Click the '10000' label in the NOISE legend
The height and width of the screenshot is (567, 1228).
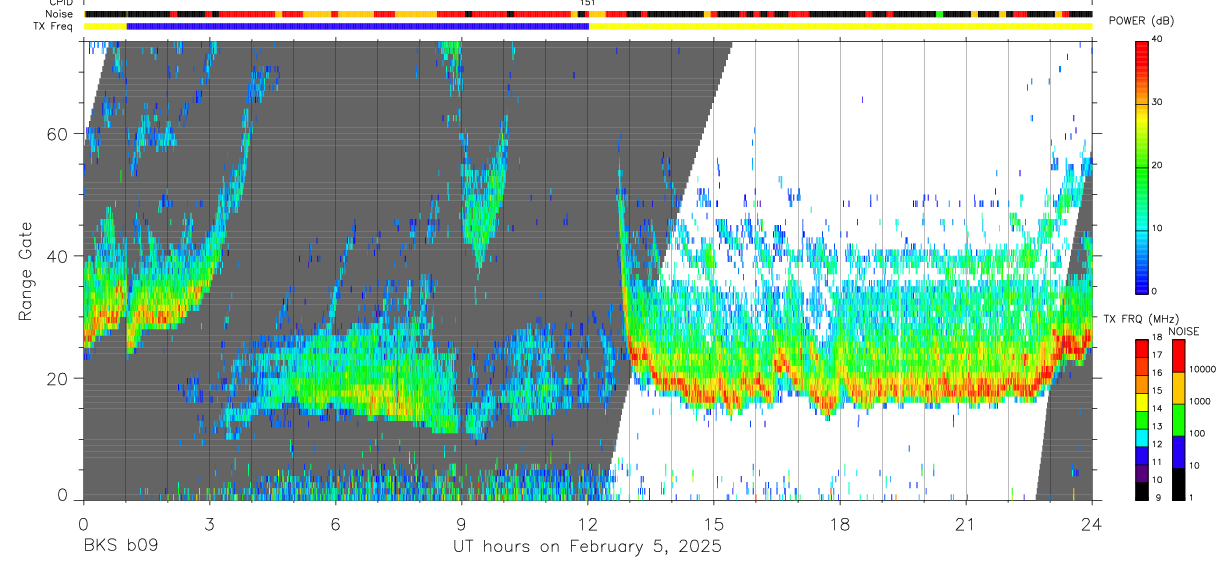(1201, 370)
